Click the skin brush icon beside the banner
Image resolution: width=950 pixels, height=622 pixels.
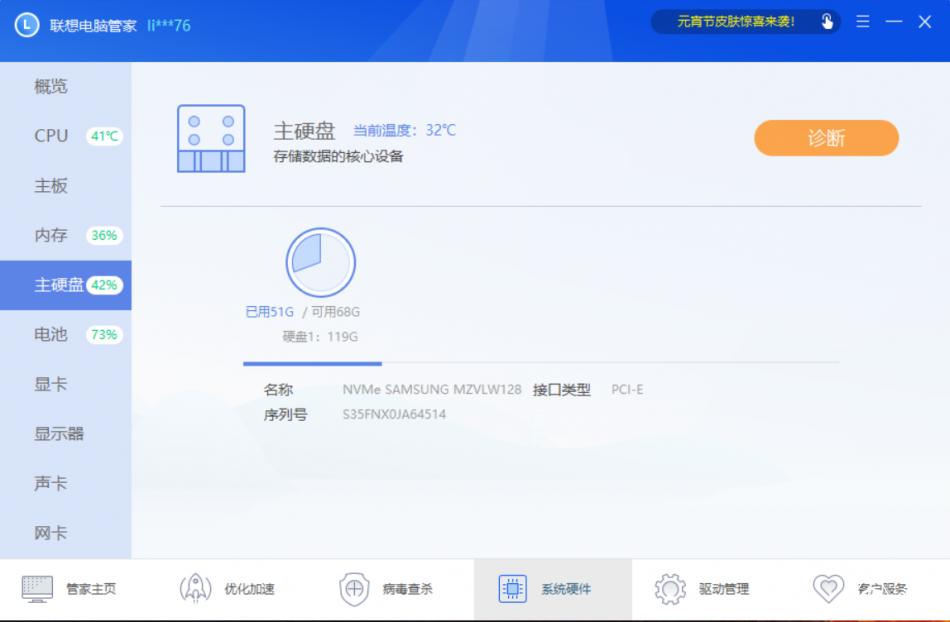coord(828,21)
